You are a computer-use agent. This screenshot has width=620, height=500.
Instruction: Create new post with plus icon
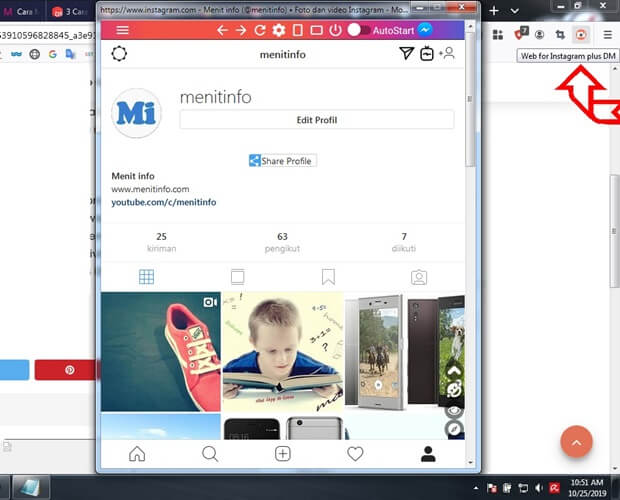(282, 454)
